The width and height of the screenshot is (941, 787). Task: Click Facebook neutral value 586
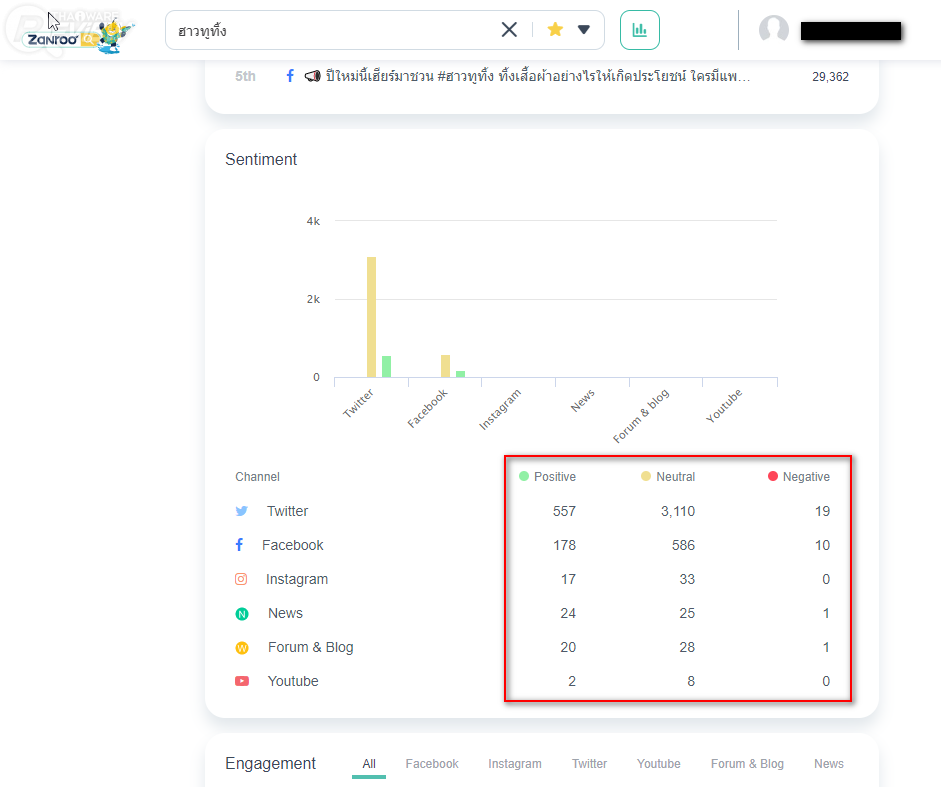[x=683, y=545]
